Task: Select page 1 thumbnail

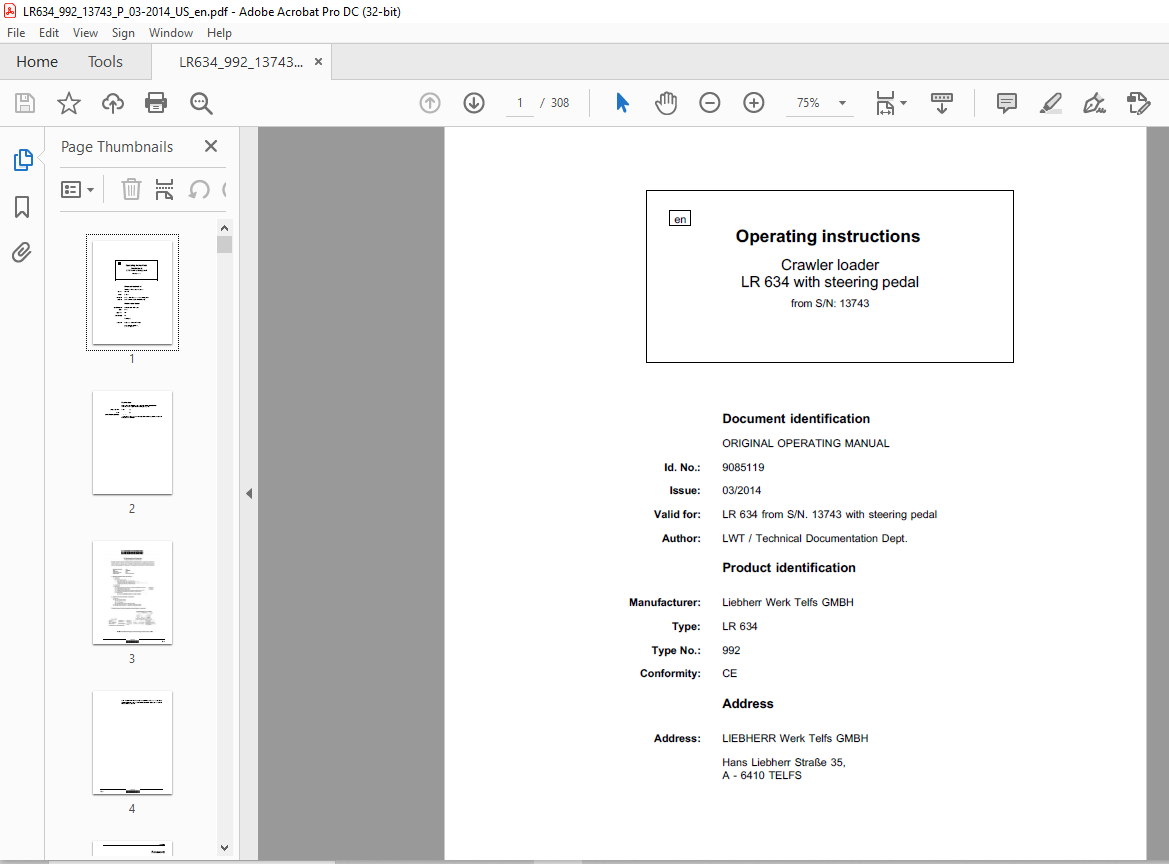Action: (133, 292)
